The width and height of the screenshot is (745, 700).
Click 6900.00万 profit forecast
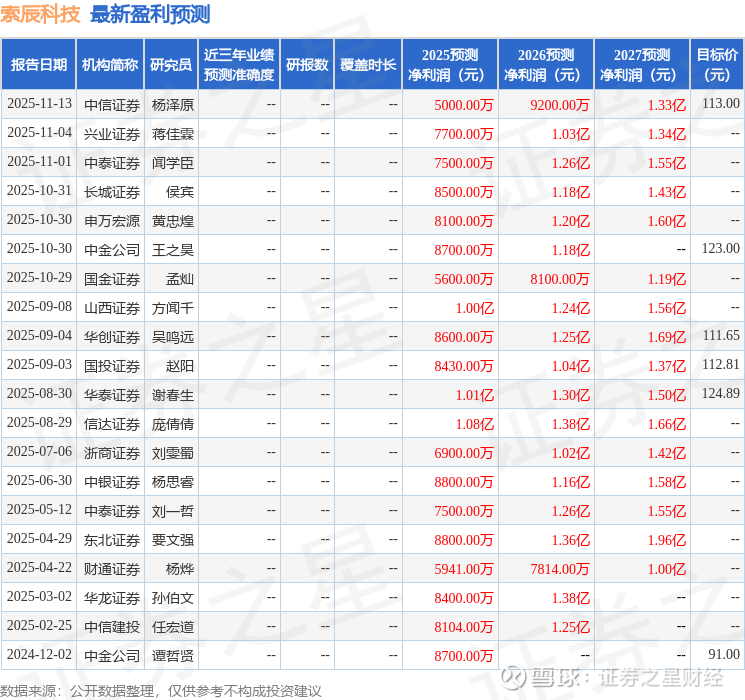click(x=463, y=453)
